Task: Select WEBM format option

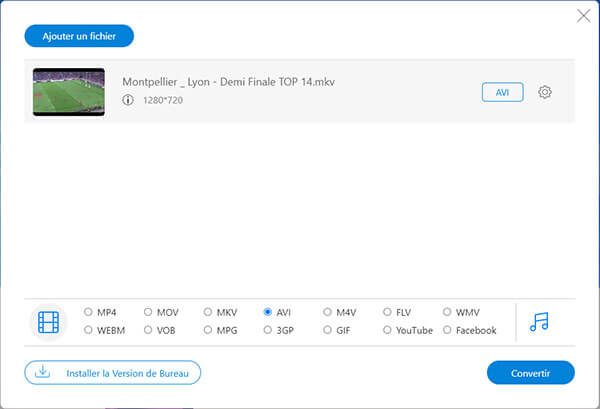Action: [x=89, y=330]
